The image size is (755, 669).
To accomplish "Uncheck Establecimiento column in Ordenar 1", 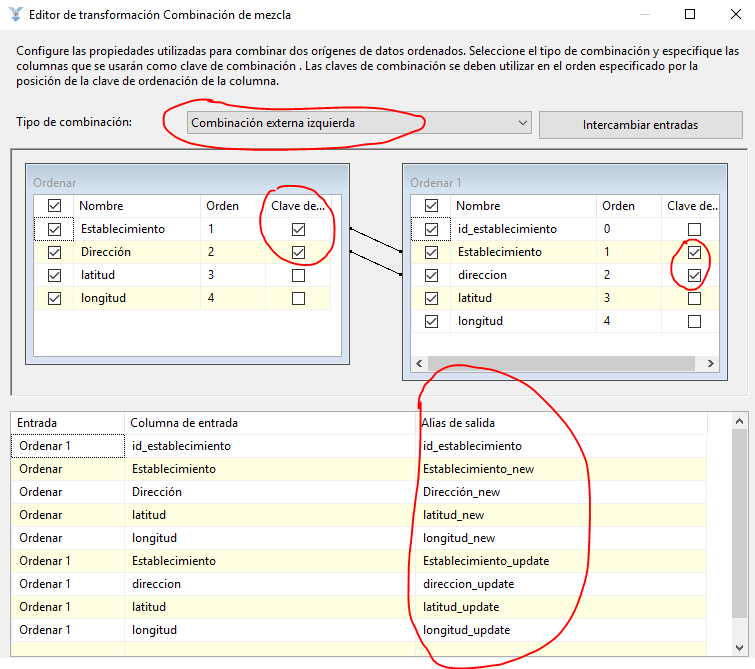I will [431, 252].
